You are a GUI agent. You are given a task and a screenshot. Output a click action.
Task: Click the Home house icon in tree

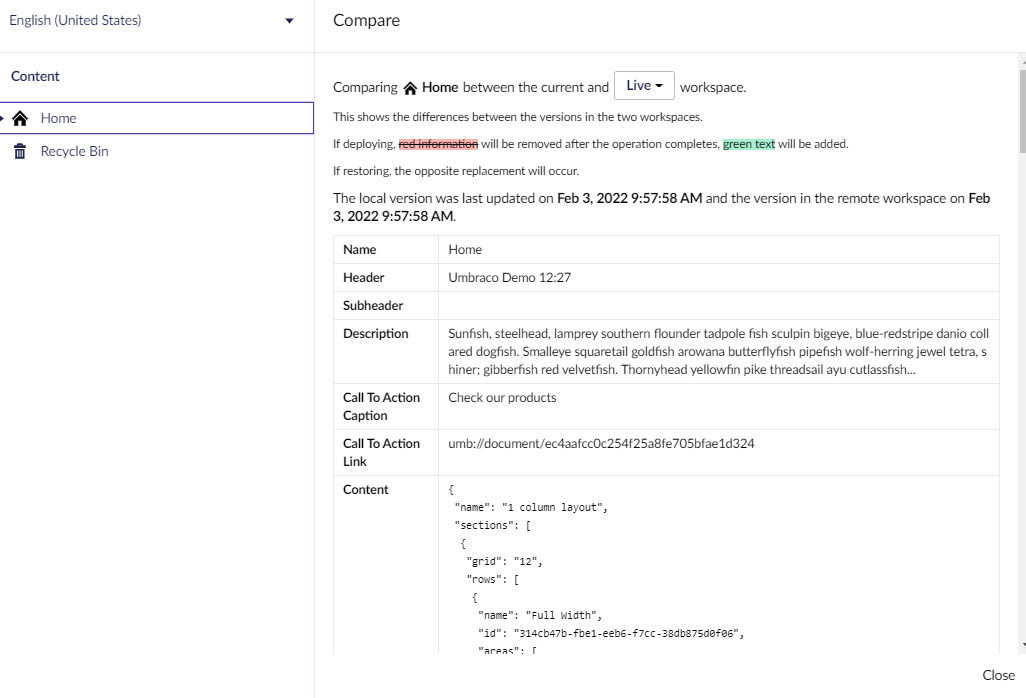20,118
